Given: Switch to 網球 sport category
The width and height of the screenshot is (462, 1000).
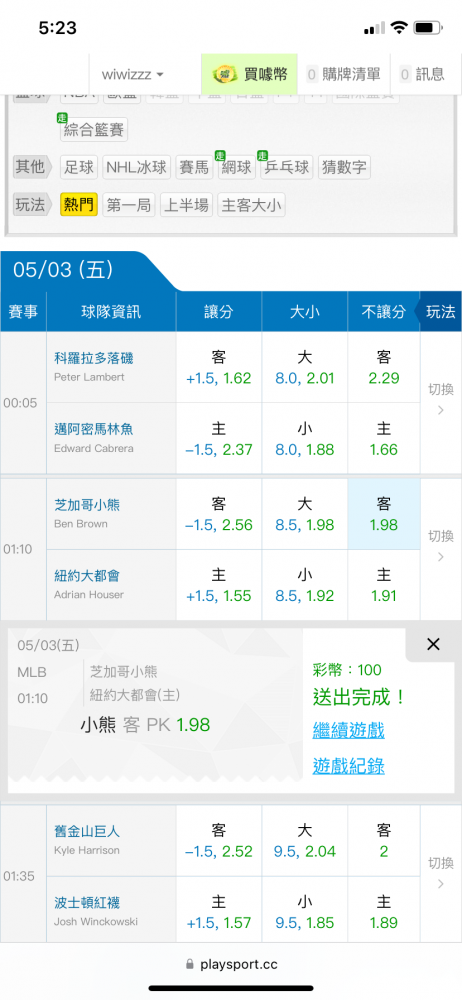Looking at the screenshot, I should 235,168.
